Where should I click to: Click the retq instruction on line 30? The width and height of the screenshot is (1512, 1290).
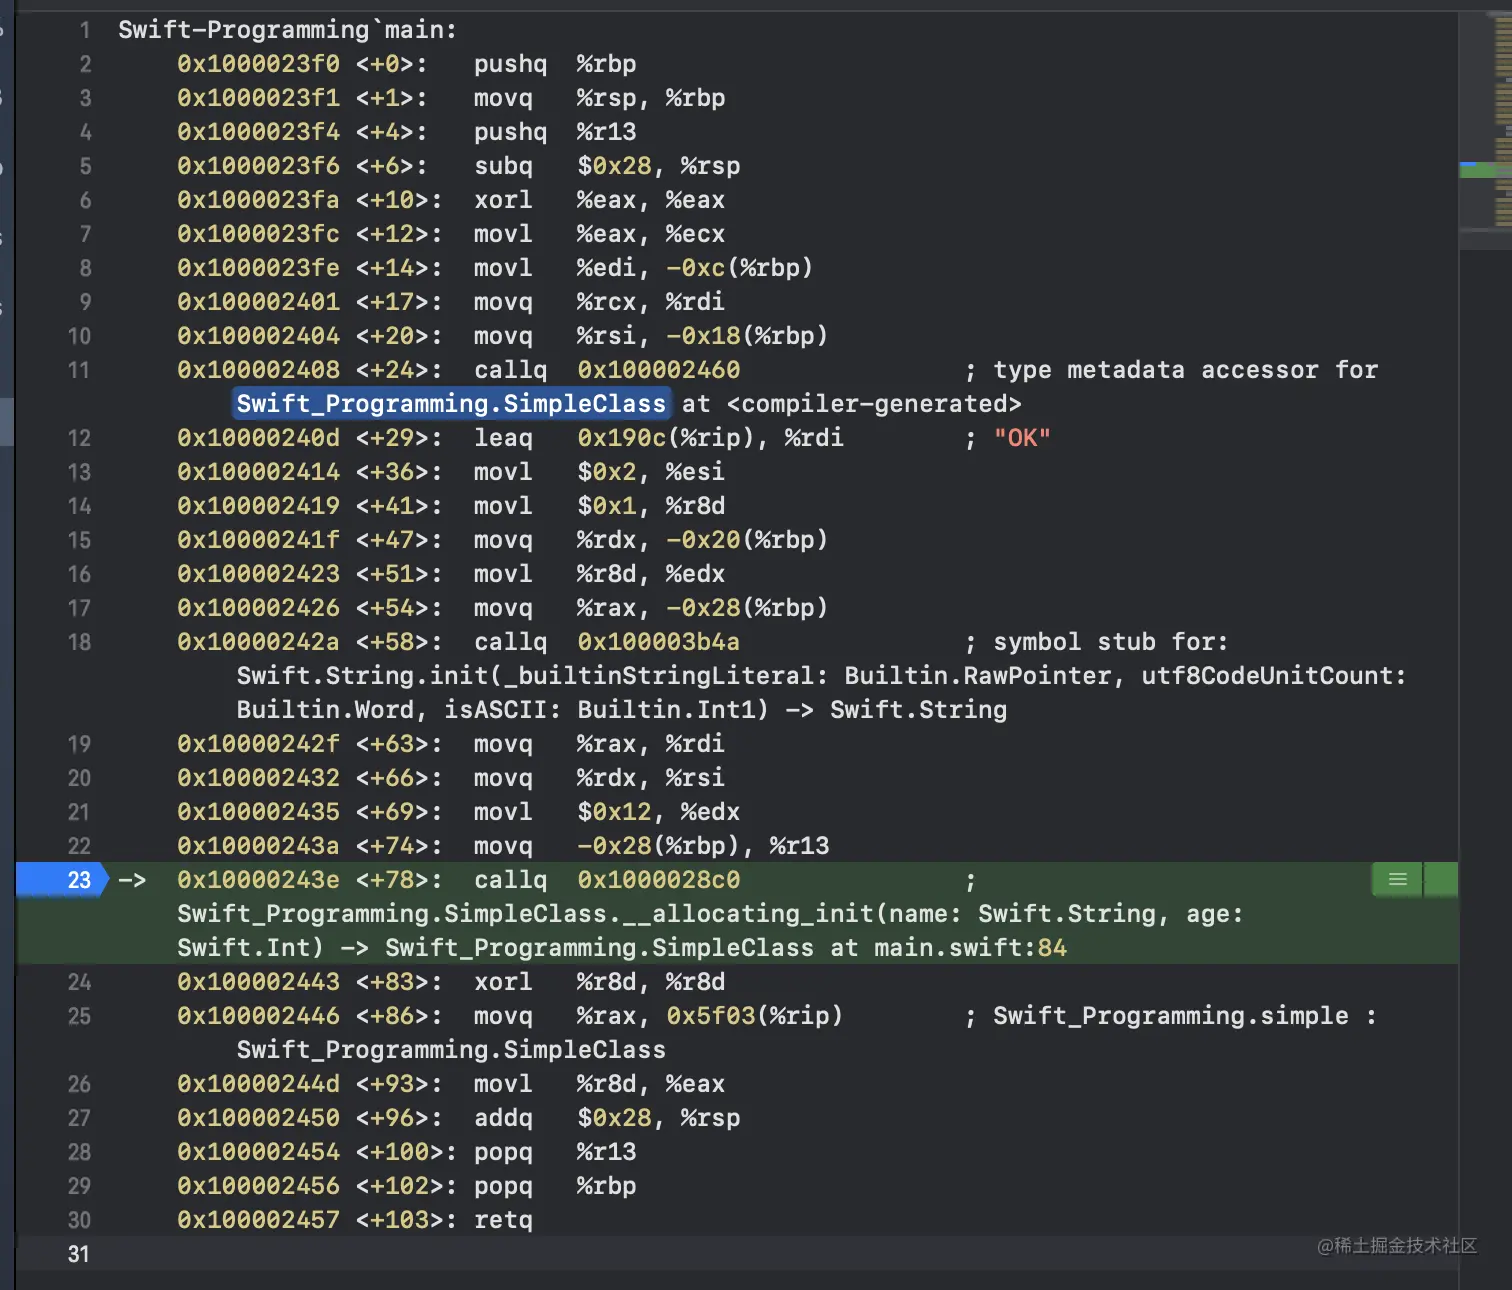pyautogui.click(x=503, y=1220)
